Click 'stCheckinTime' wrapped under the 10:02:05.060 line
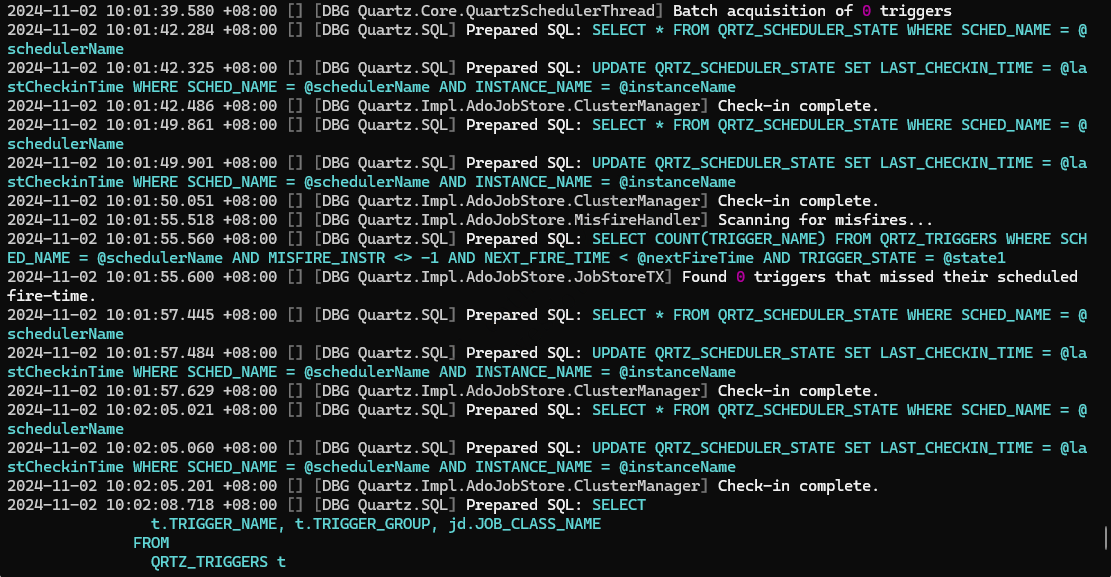The image size is (1111, 577). [65, 467]
